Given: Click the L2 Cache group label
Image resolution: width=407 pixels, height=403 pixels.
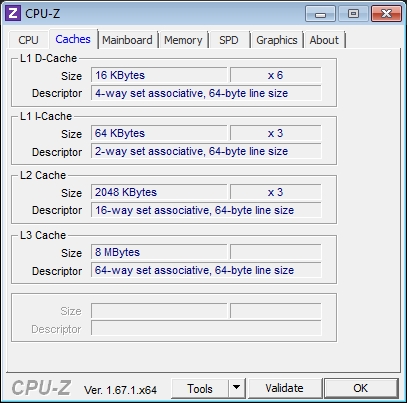Looking at the screenshot, I should (43, 175).
